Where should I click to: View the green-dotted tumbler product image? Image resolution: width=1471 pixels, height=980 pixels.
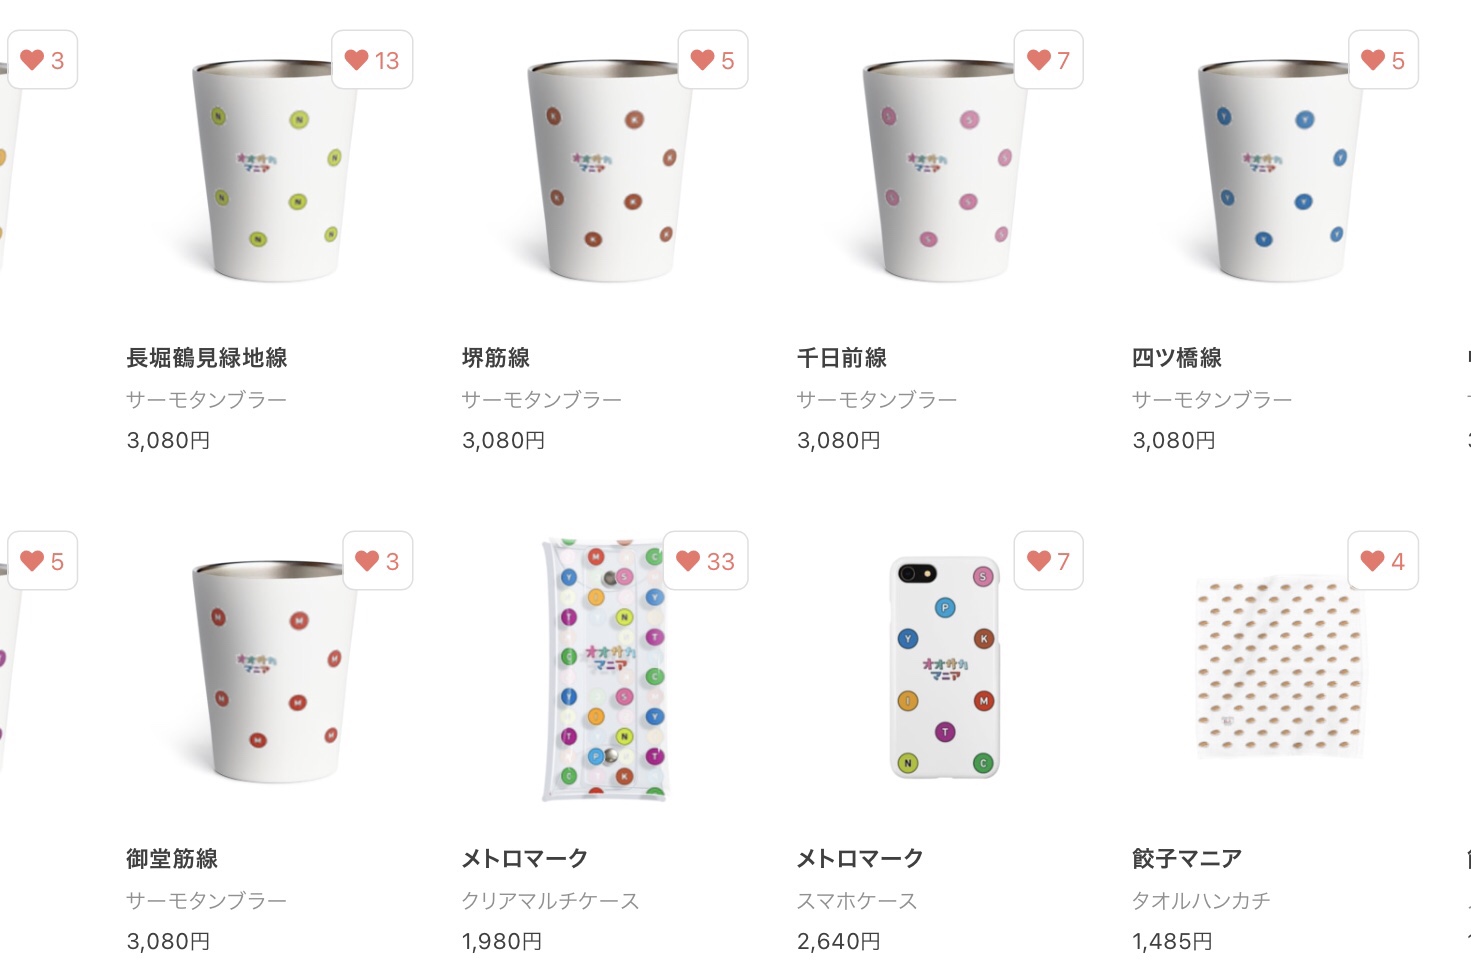pos(274,170)
